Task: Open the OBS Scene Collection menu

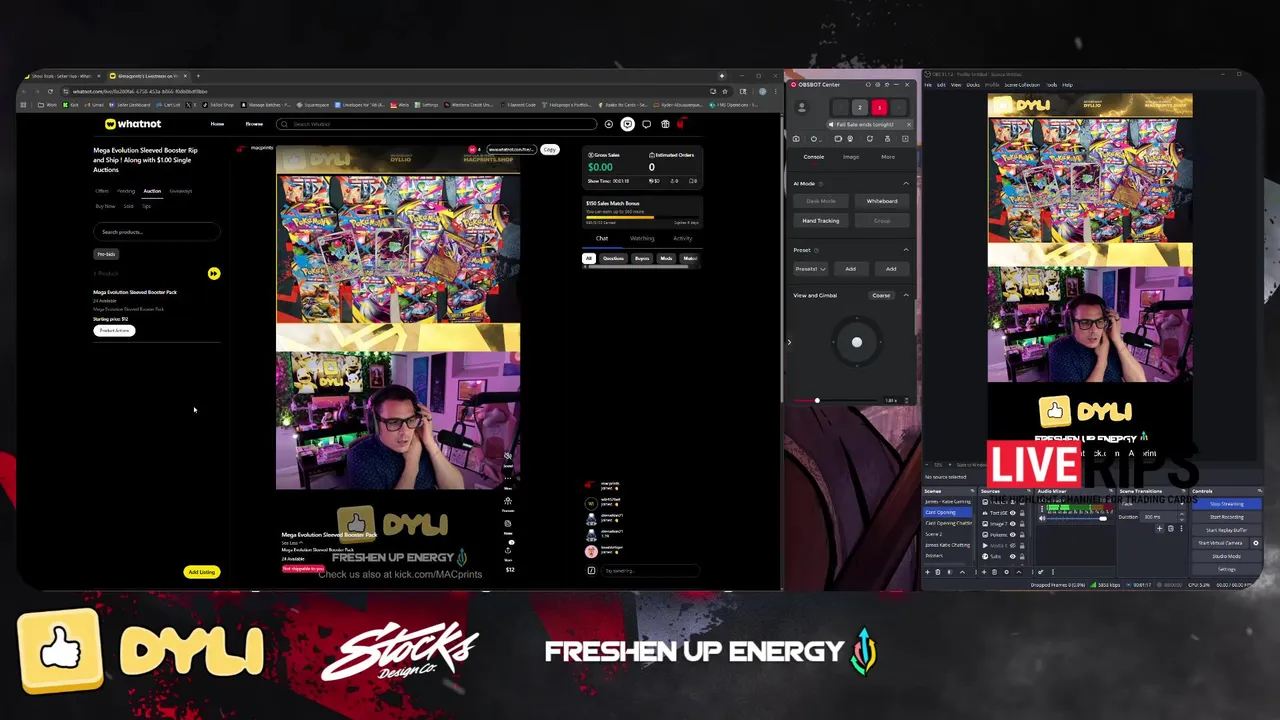Action: click(x=1022, y=85)
